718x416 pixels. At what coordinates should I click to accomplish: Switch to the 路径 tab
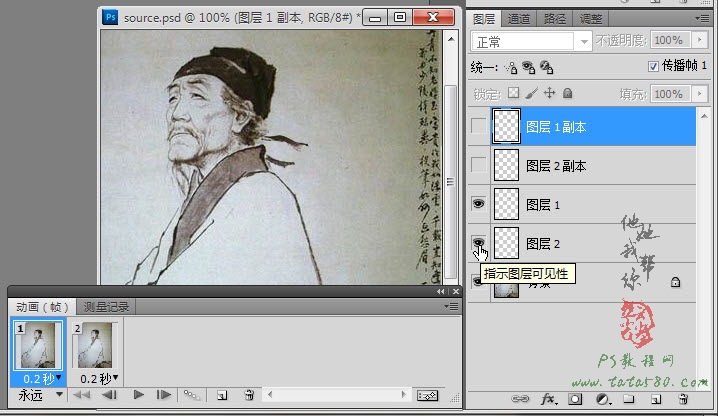click(x=555, y=19)
